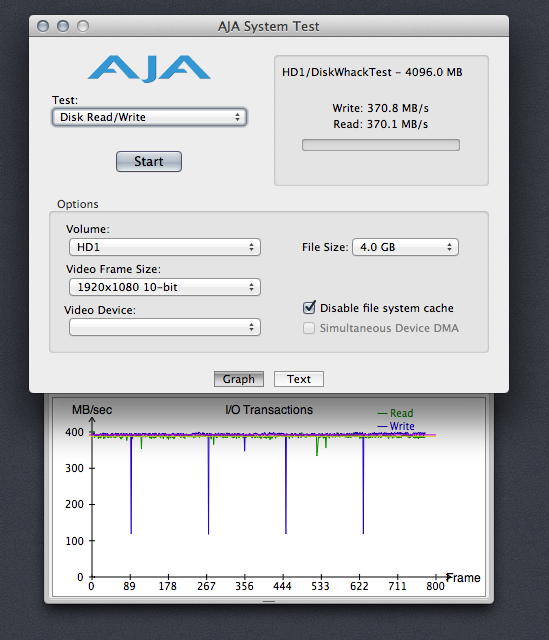Screen dimensions: 549x640
Task: Click the HD1/DiskWhackTest file label
Action: (372, 72)
